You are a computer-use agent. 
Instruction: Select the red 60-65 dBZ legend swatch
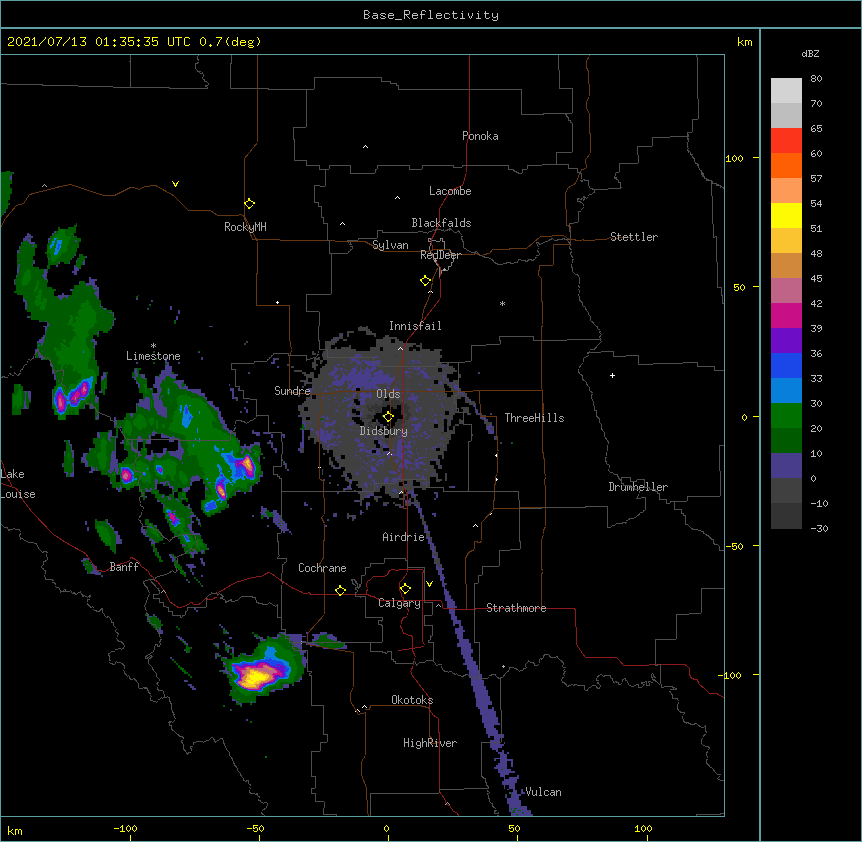786,141
